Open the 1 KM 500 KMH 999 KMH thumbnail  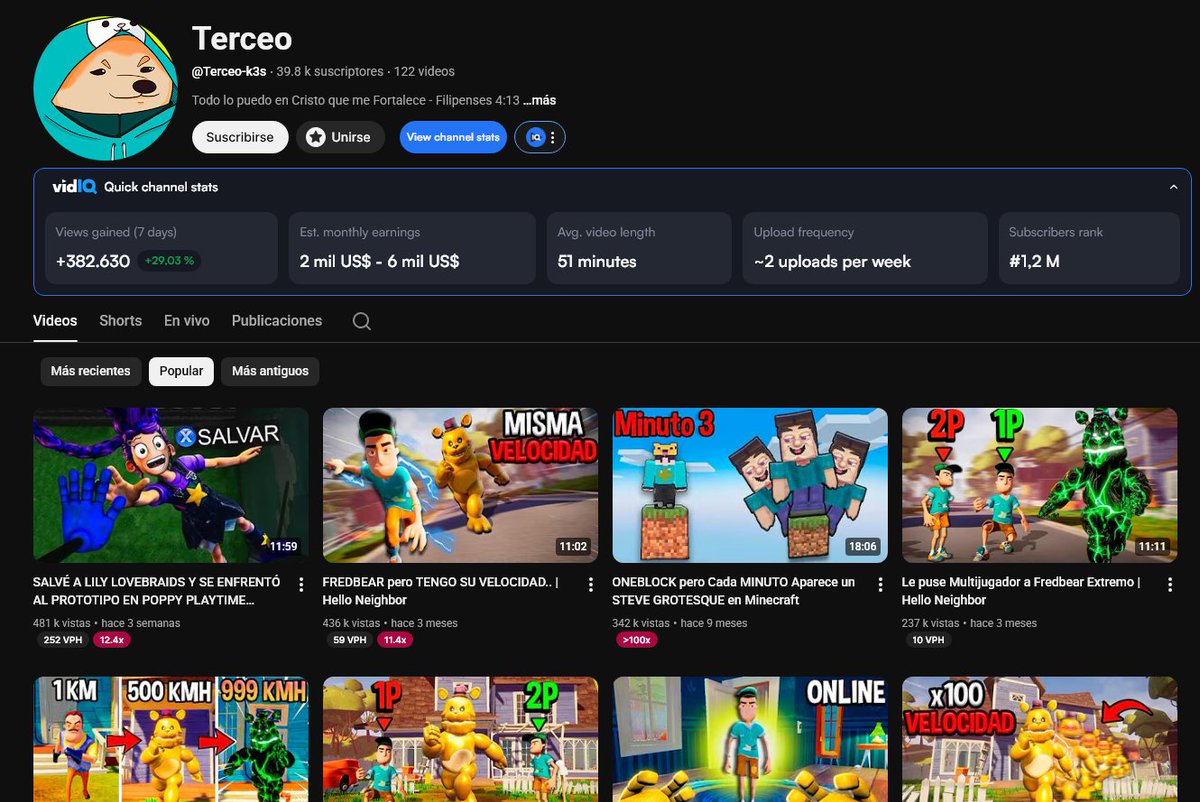[x=171, y=739]
